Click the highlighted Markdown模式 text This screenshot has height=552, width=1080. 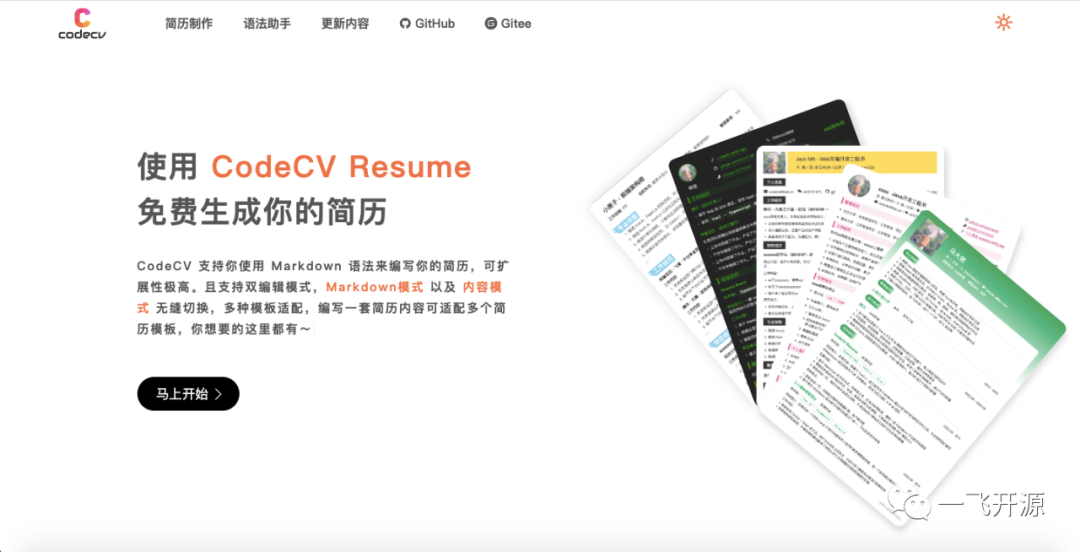click(x=375, y=287)
